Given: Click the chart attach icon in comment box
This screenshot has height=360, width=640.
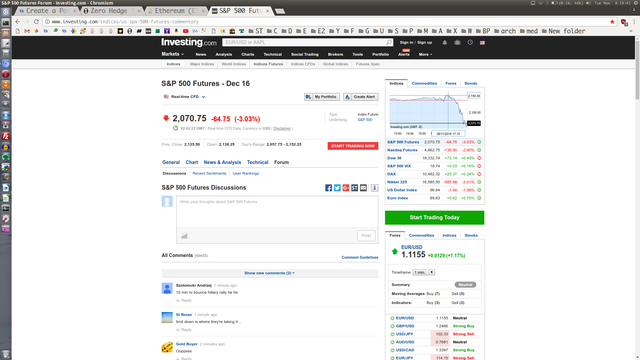Looking at the screenshot, I should tap(184, 236).
